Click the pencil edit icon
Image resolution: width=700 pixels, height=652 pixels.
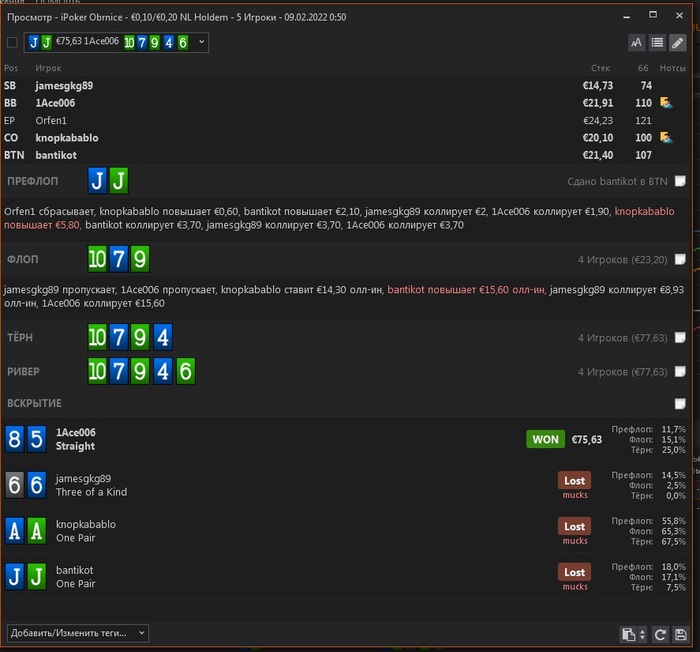678,42
